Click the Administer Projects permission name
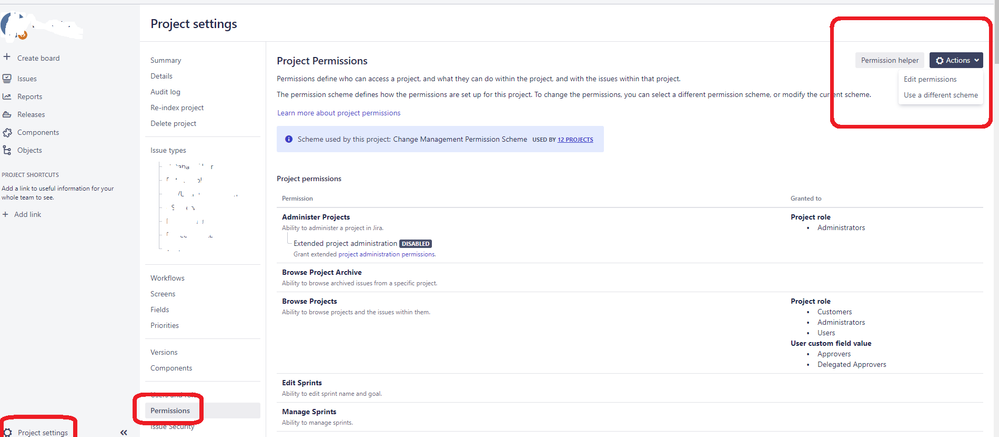999x437 pixels. [316, 217]
